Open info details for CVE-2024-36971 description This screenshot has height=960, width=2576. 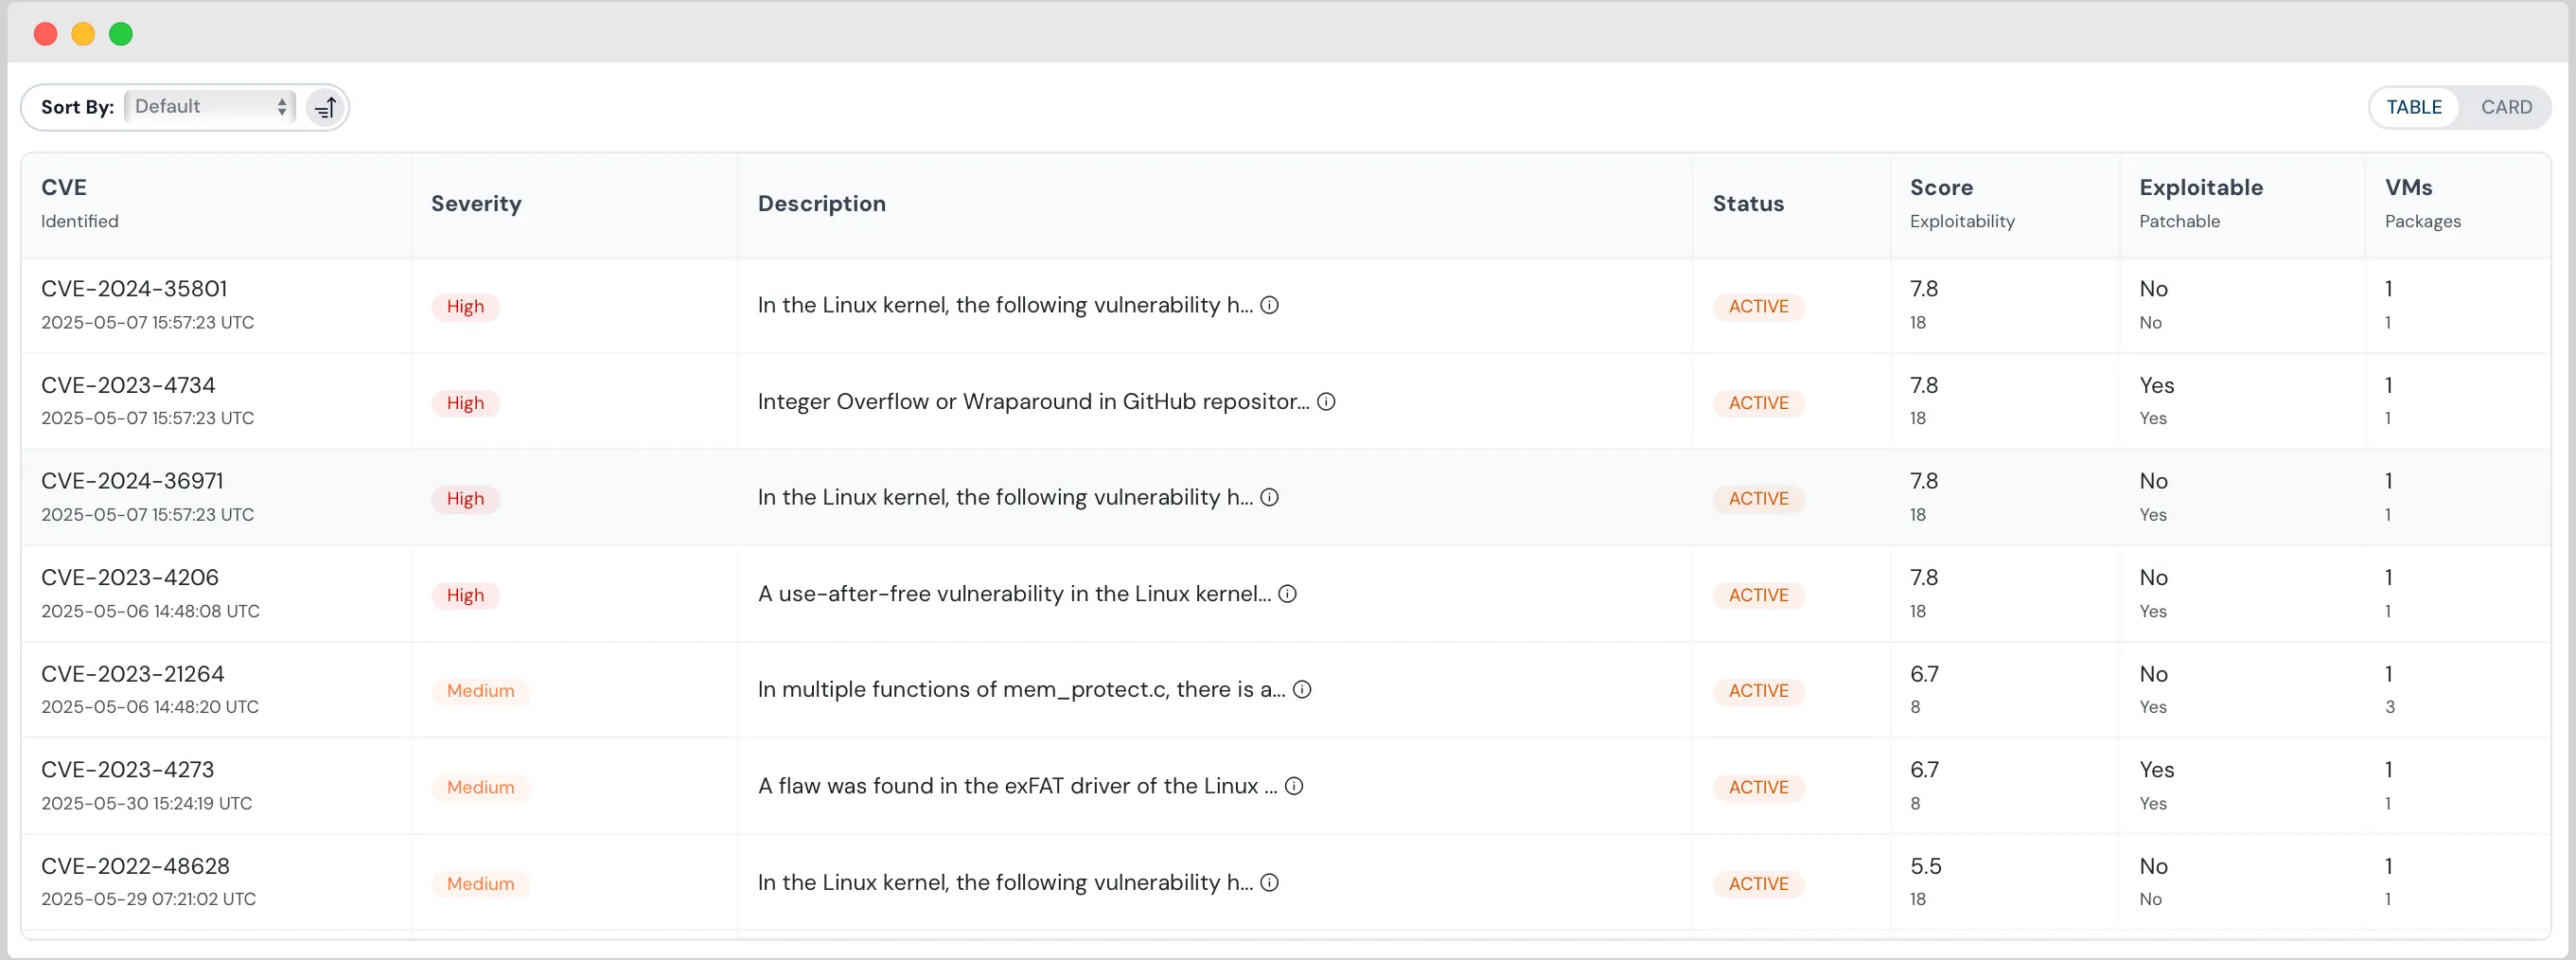1269,497
